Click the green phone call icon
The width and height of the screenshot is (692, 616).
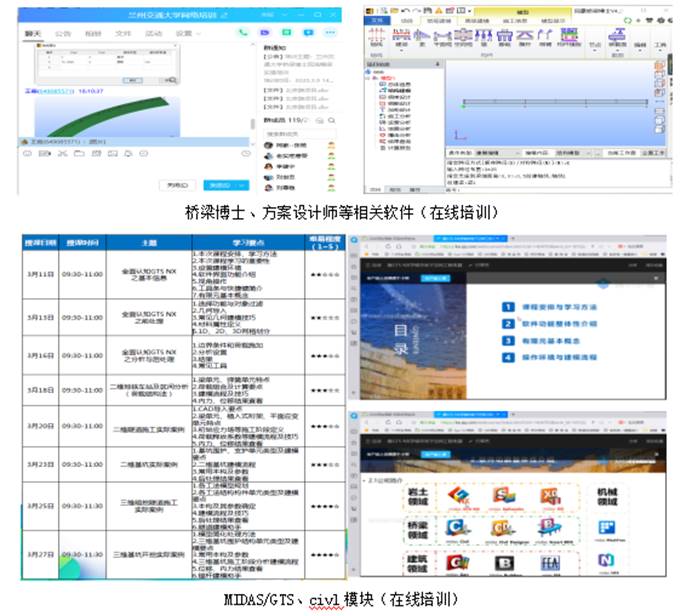pyautogui.click(x=244, y=33)
